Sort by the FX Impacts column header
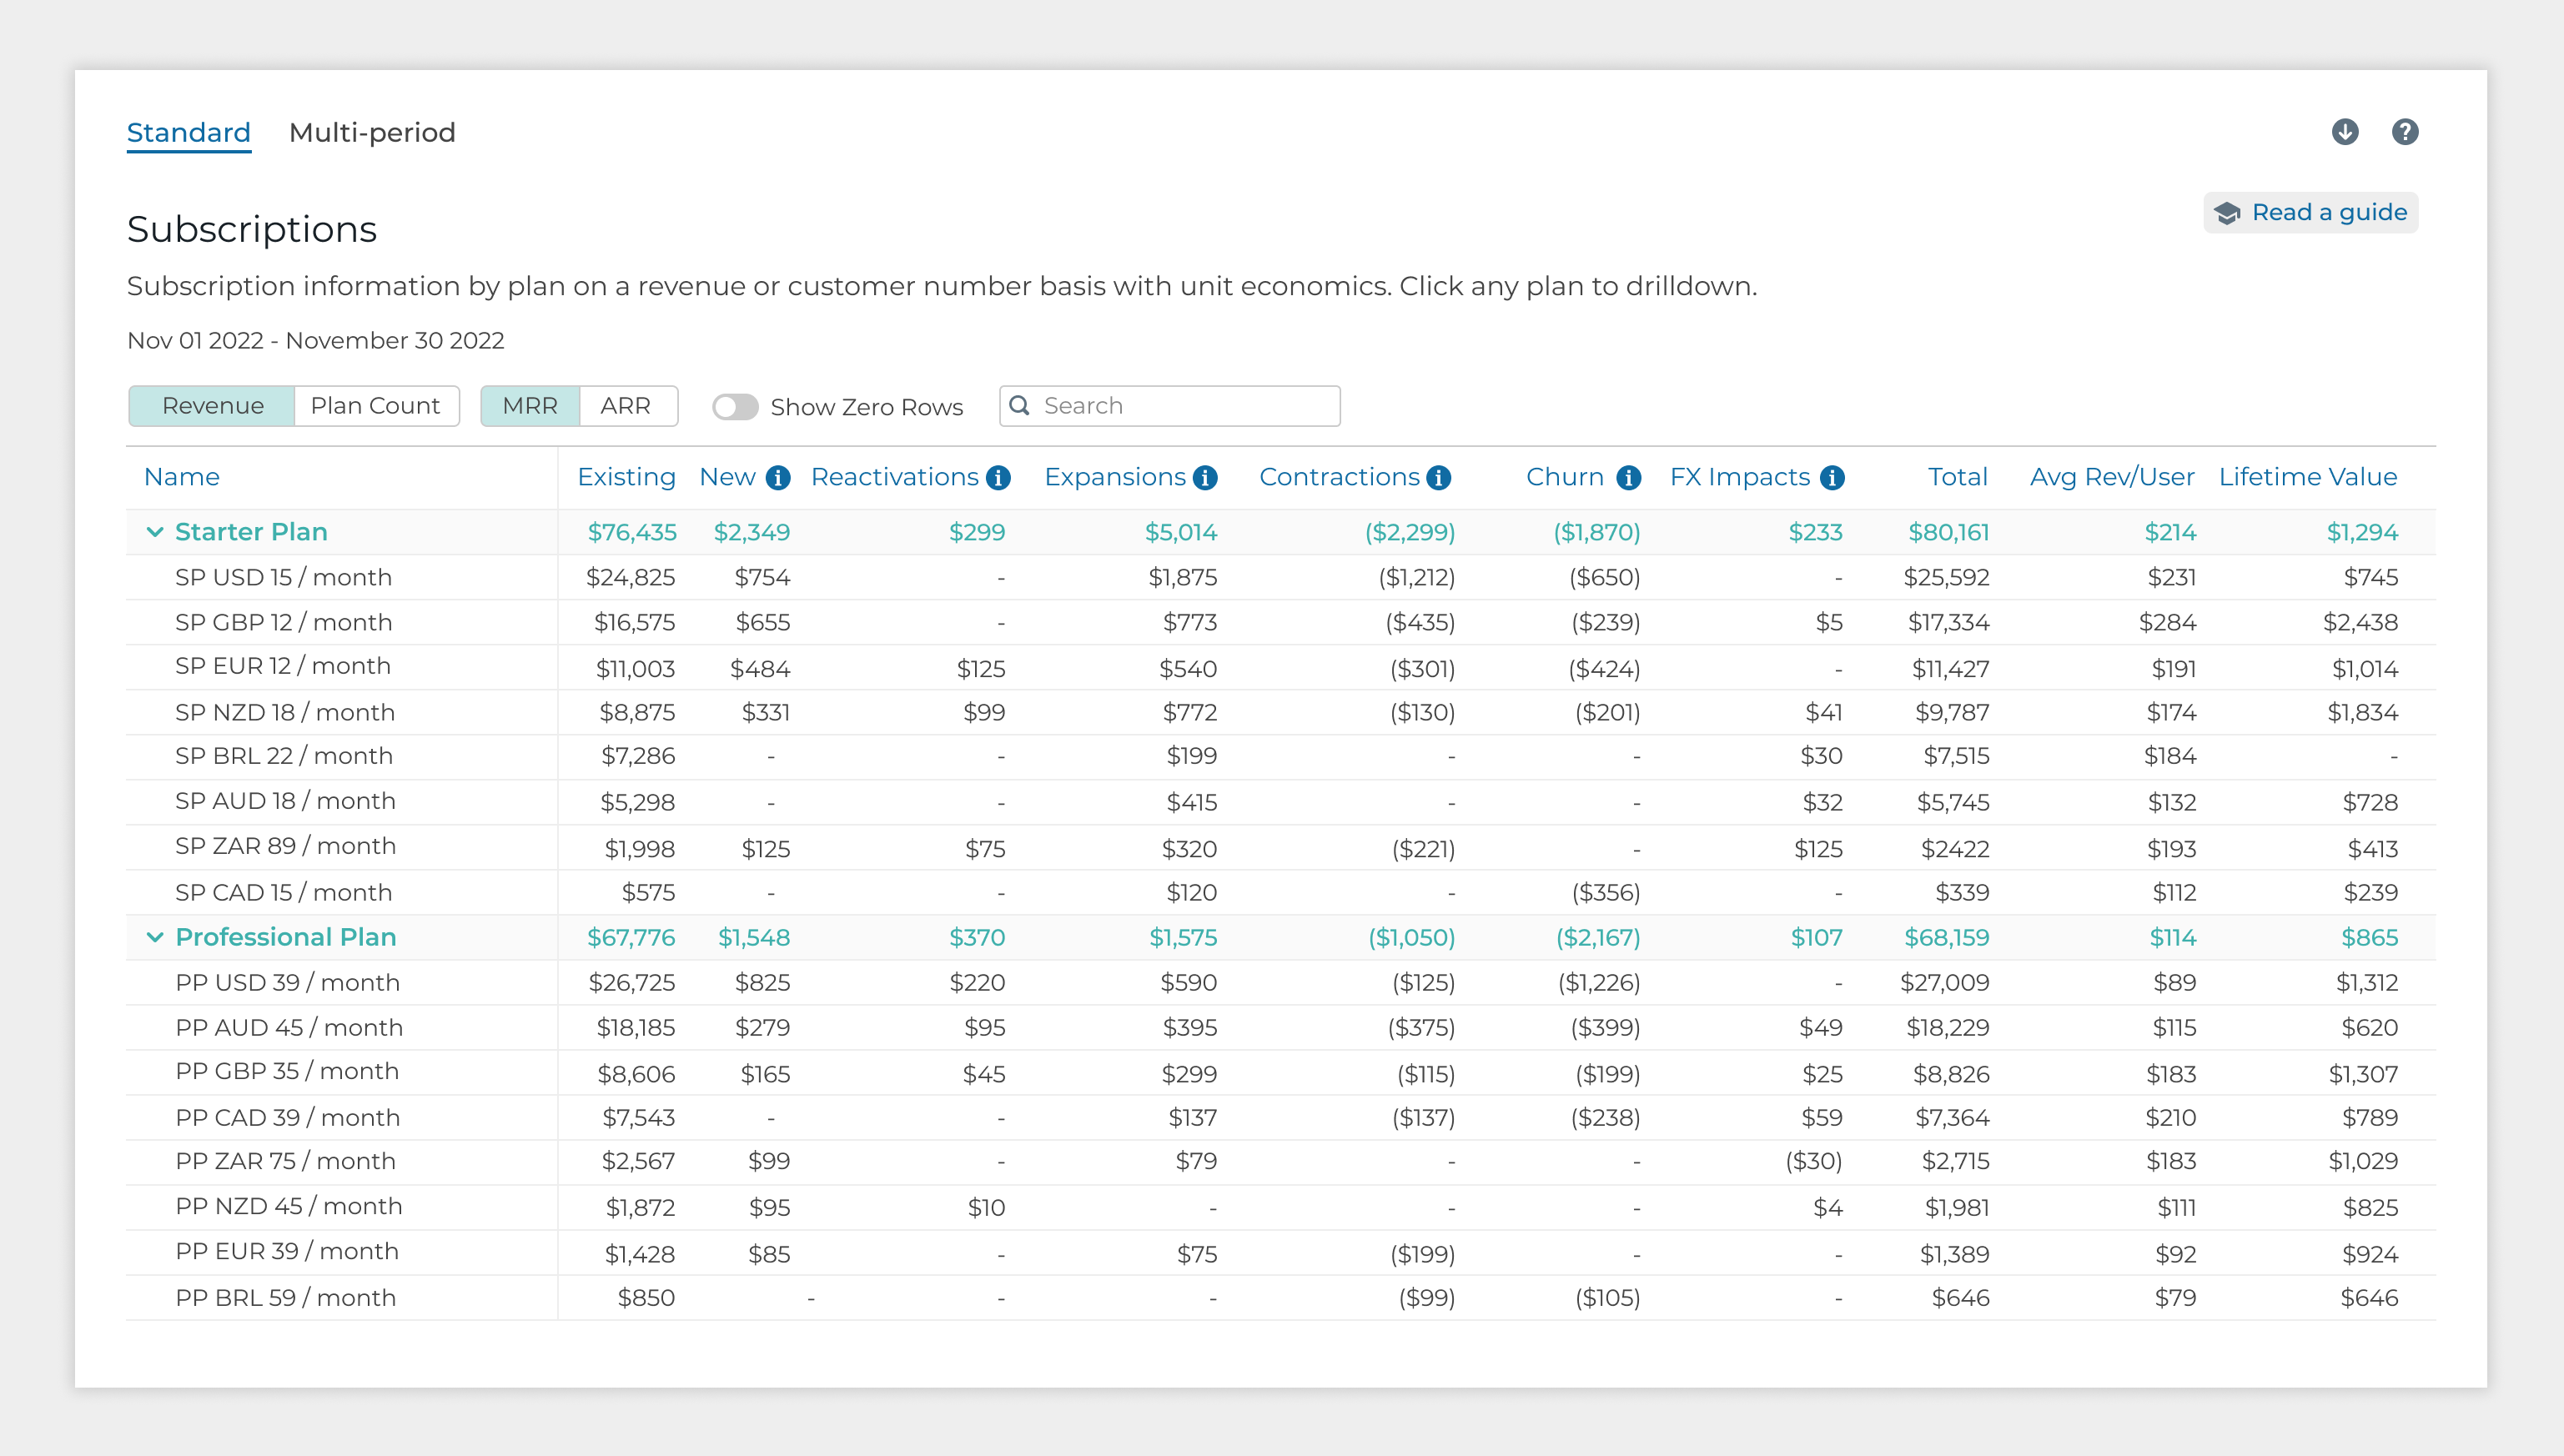Viewport: 2564px width, 1456px height. pos(1740,477)
